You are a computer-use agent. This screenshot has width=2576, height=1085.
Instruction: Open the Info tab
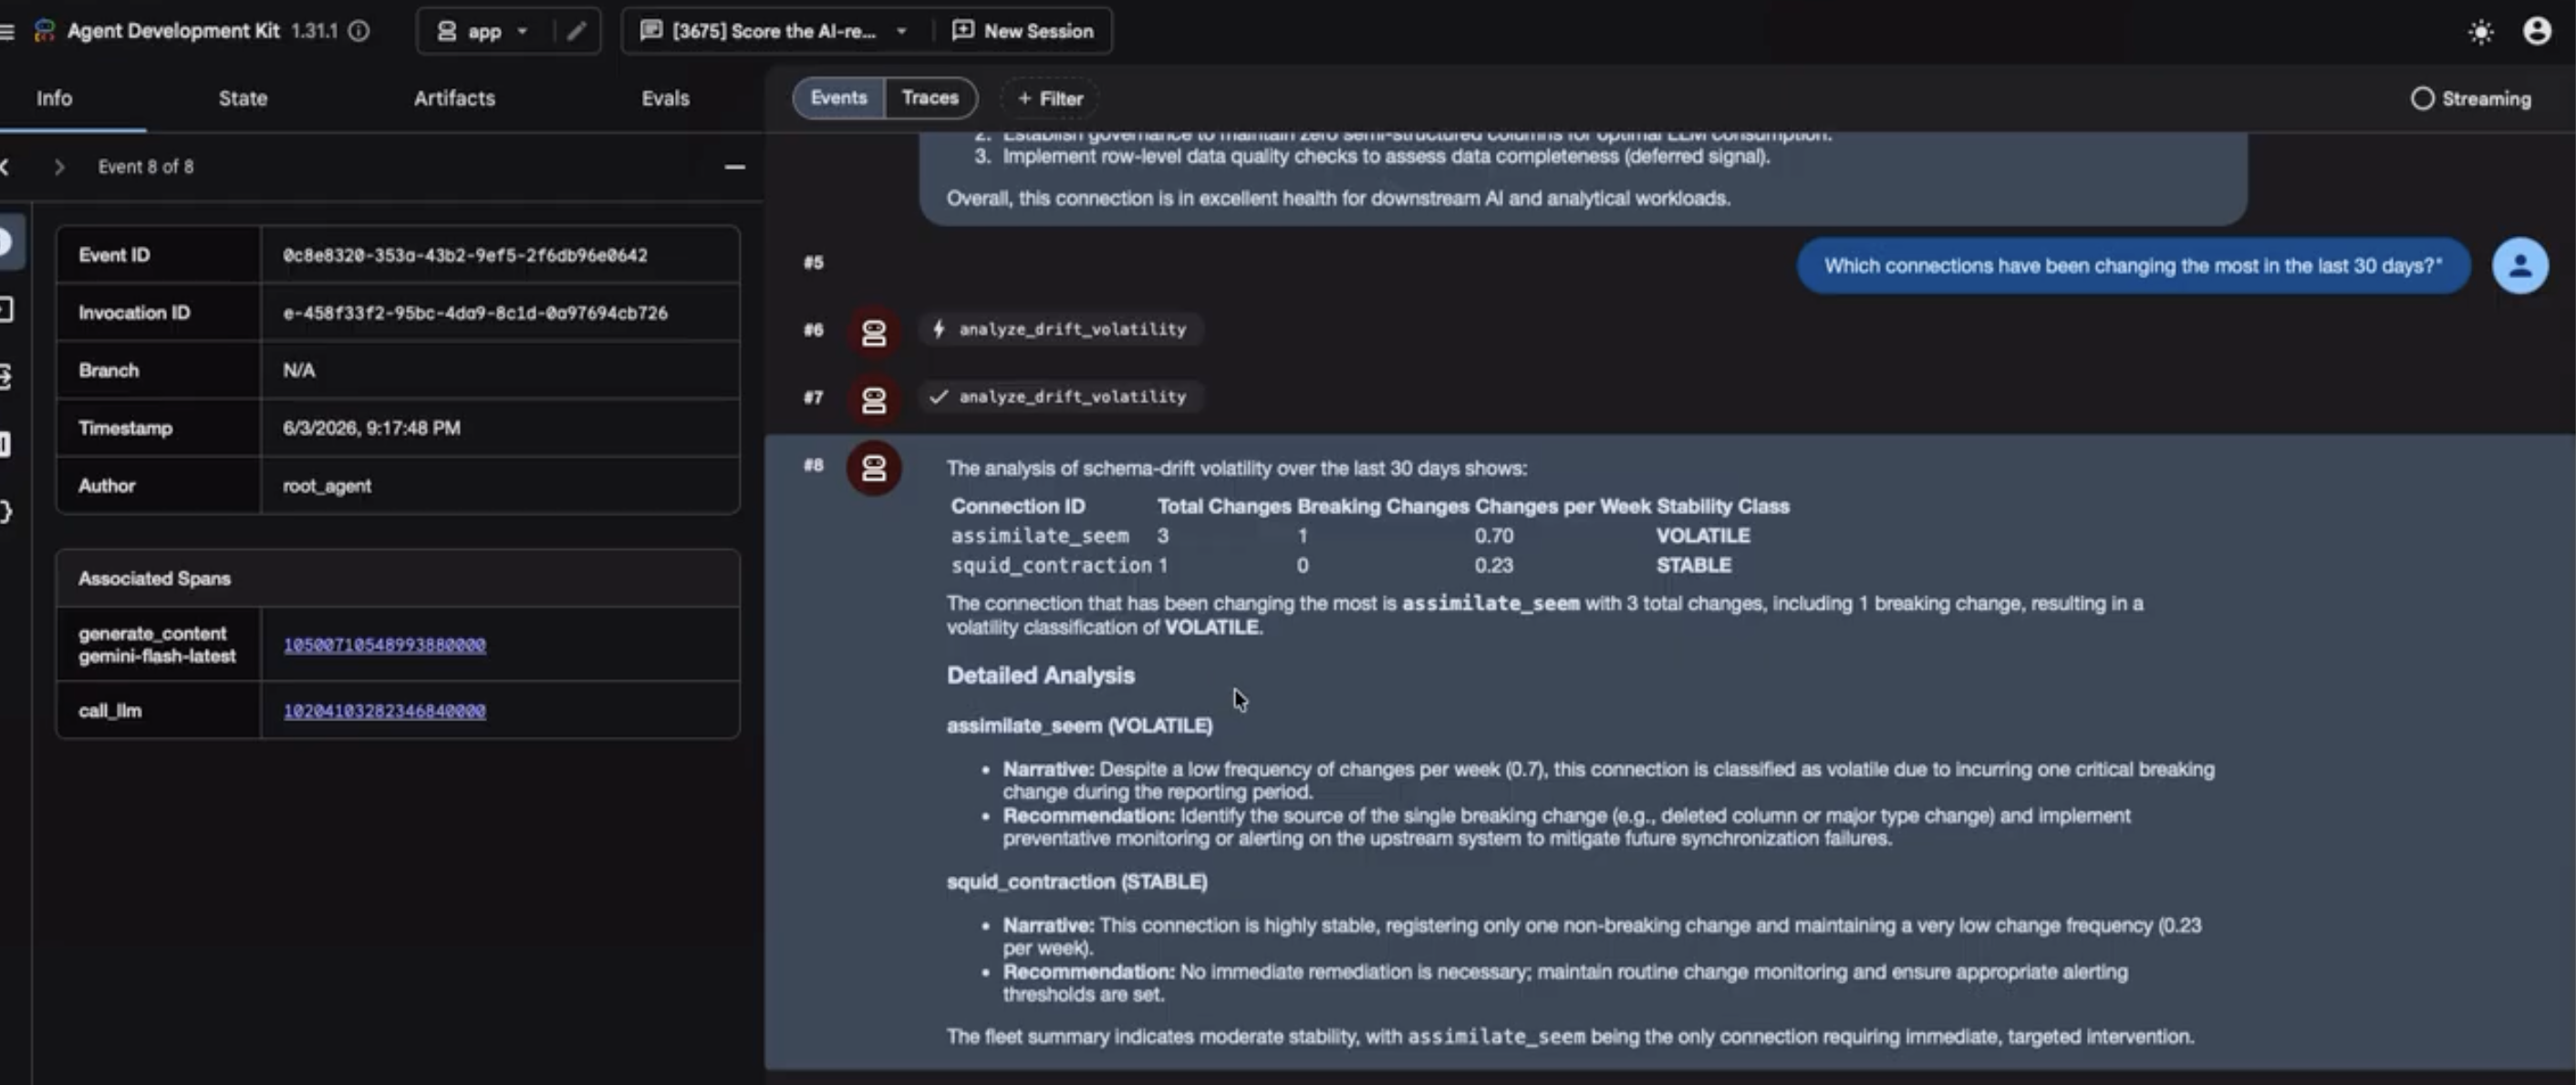(54, 98)
